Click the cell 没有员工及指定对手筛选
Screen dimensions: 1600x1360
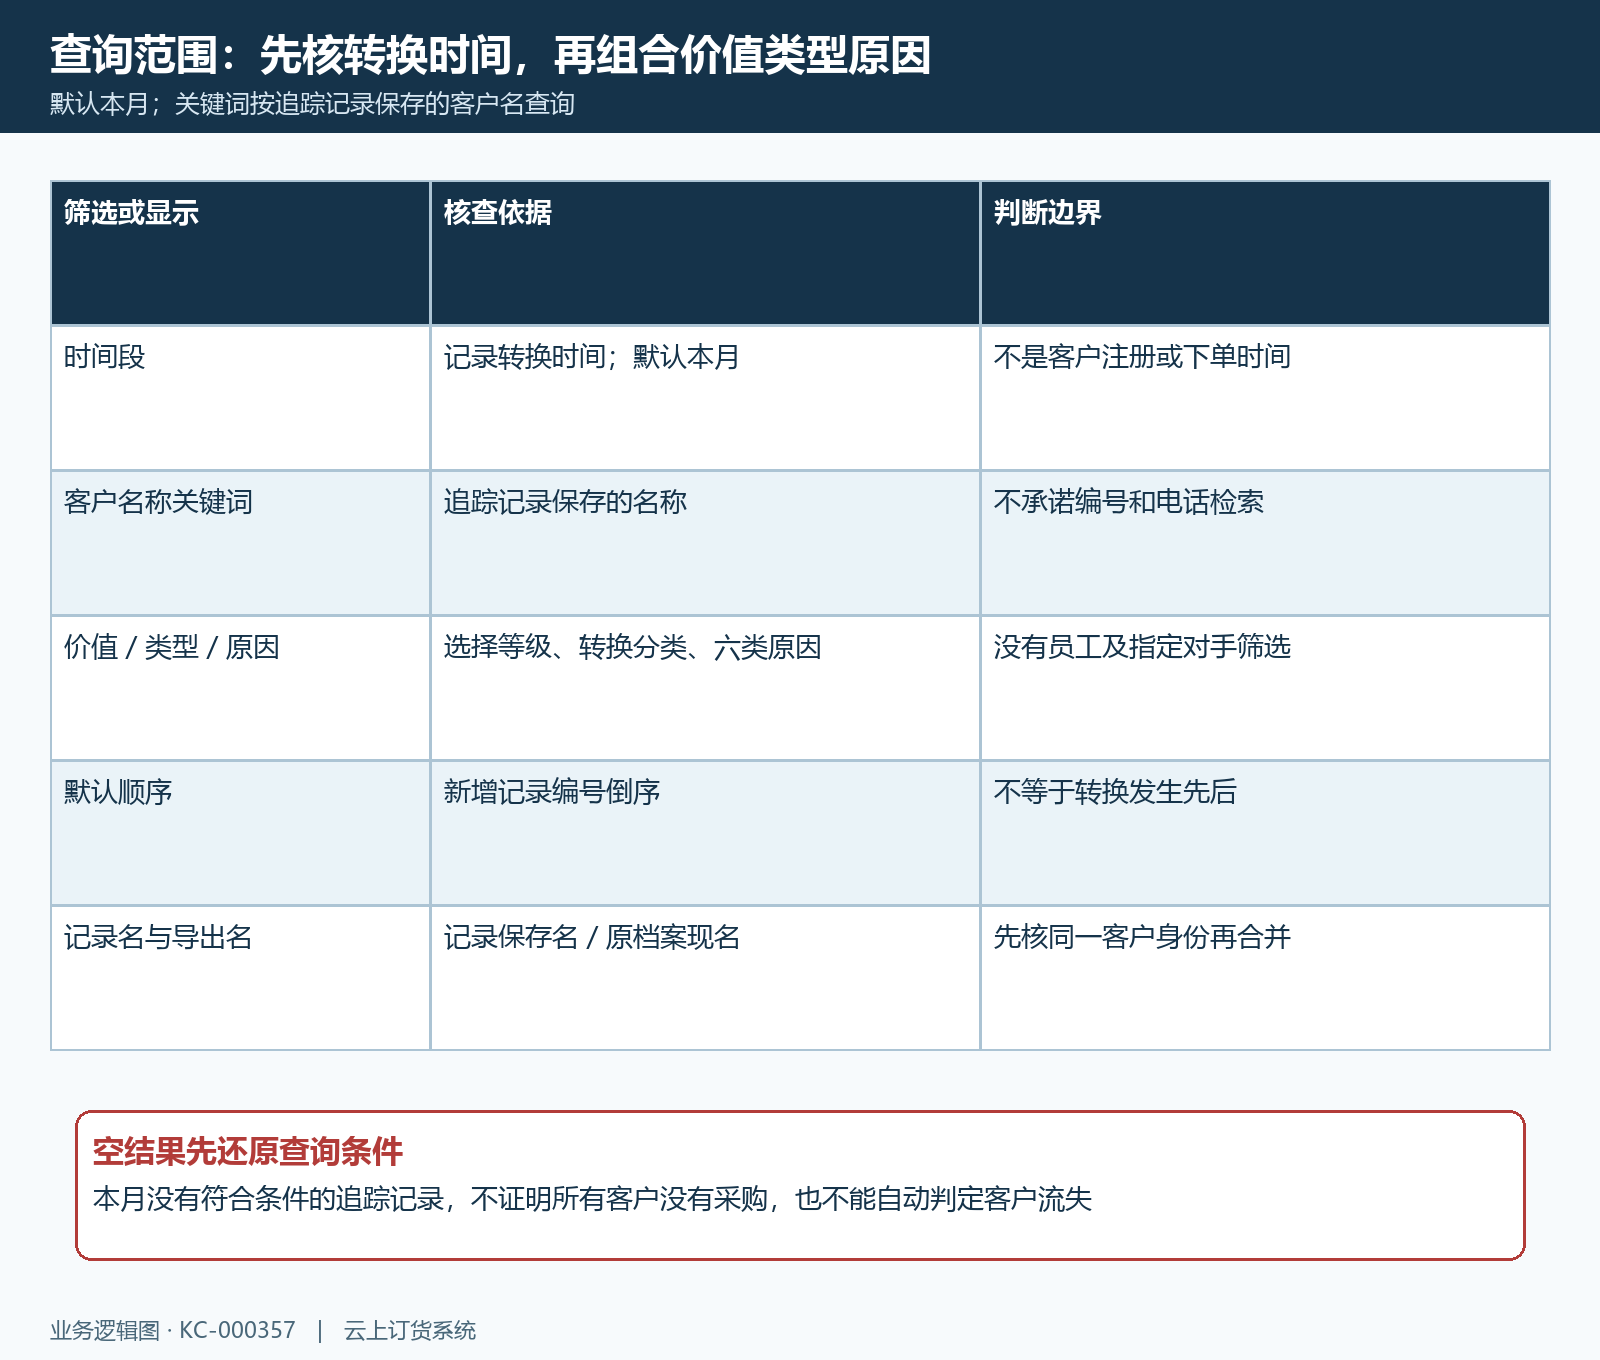(x=1265, y=688)
